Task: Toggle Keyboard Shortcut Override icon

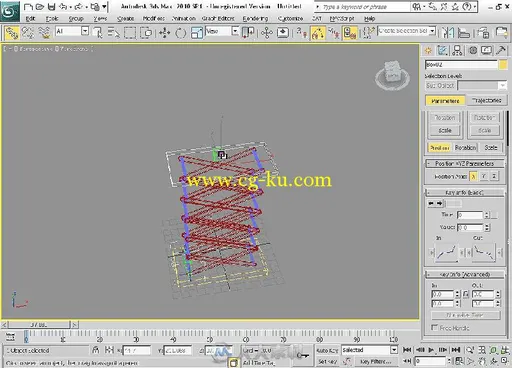Action: tap(283, 33)
